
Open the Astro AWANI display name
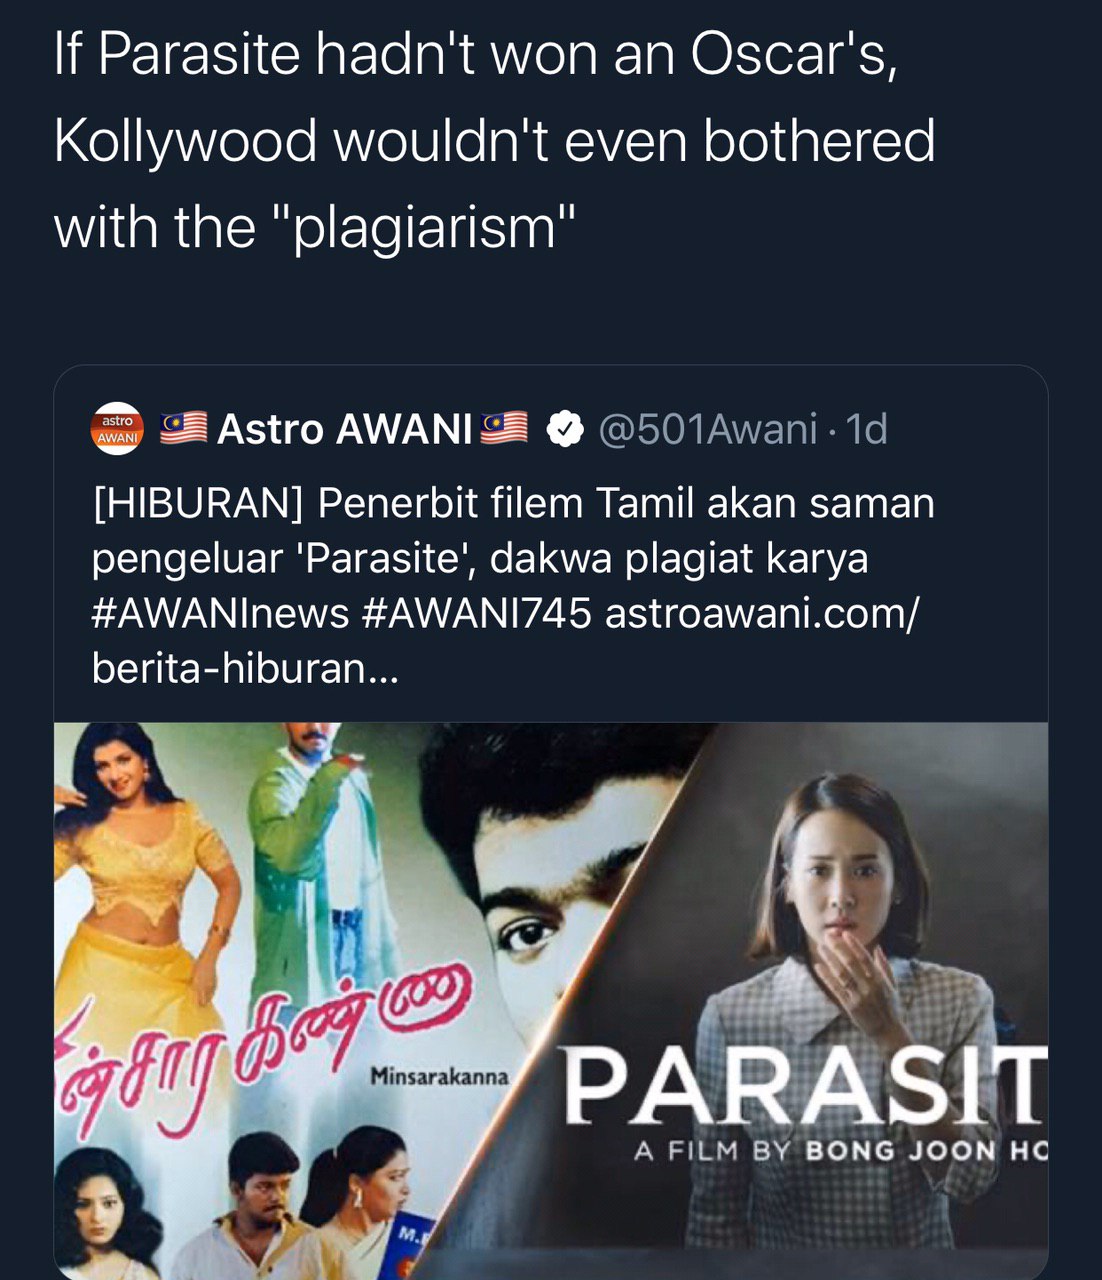[x=345, y=429]
